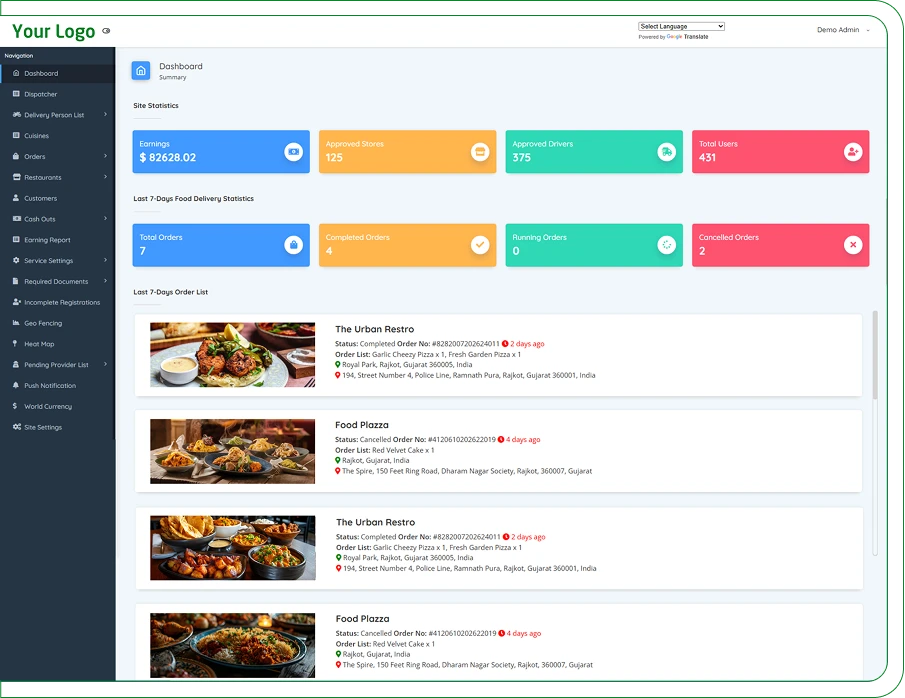The image size is (905, 698).
Task: Expand the Required Documents chevron
Action: 106,281
